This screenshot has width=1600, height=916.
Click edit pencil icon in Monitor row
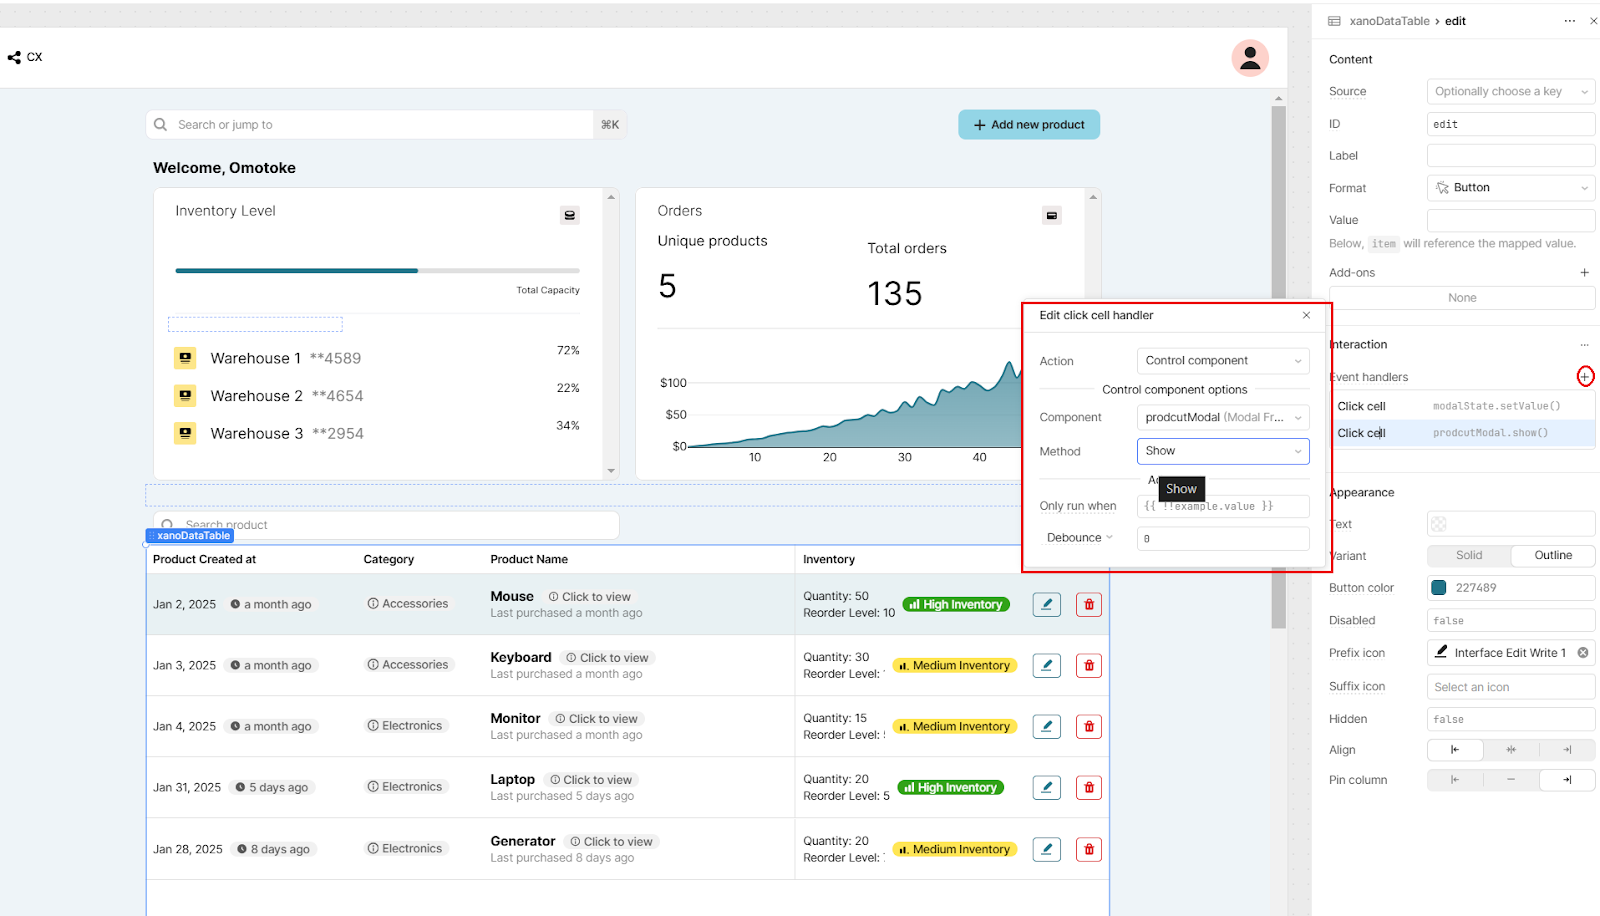(1047, 726)
